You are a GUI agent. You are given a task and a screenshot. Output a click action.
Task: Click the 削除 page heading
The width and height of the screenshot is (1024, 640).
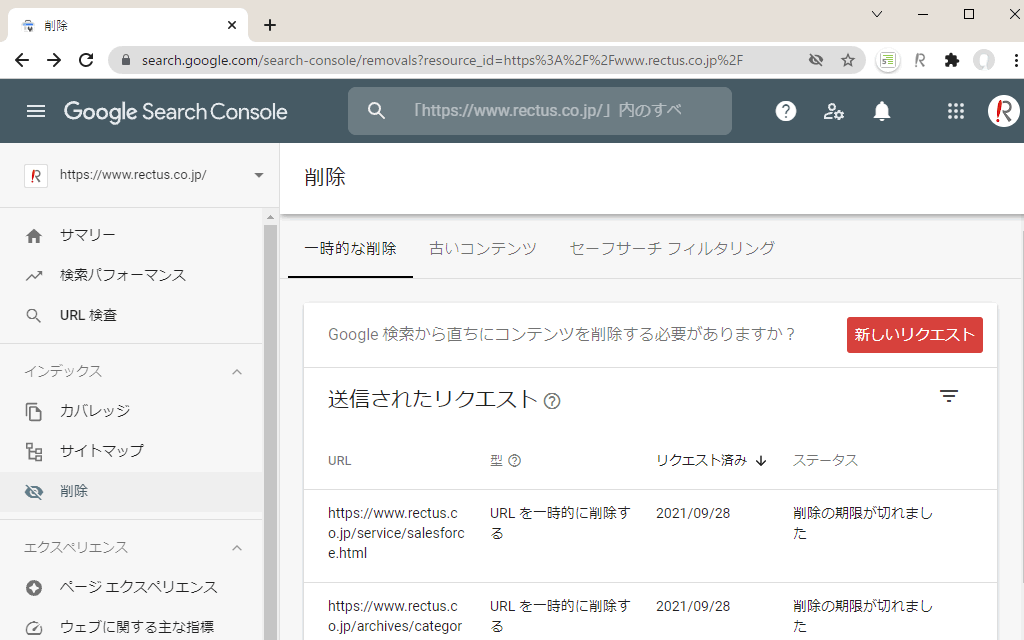coord(325,177)
